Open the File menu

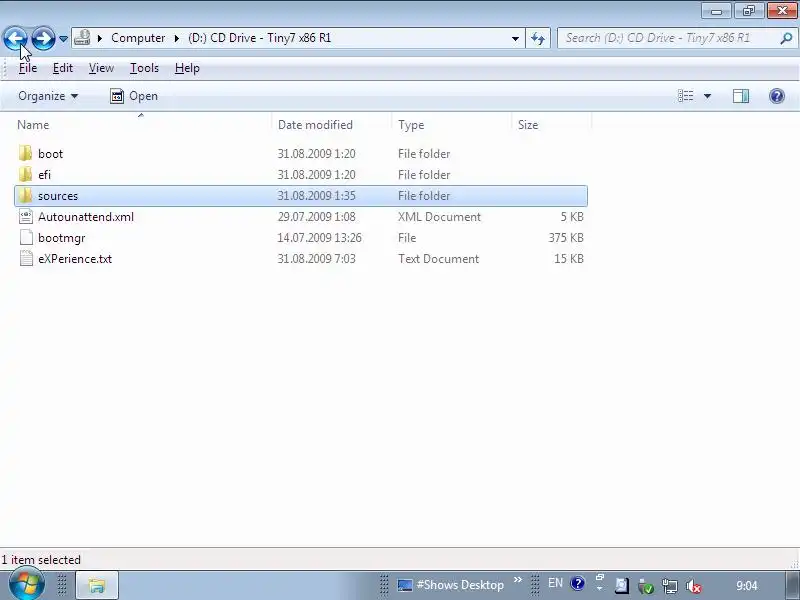[x=28, y=68]
